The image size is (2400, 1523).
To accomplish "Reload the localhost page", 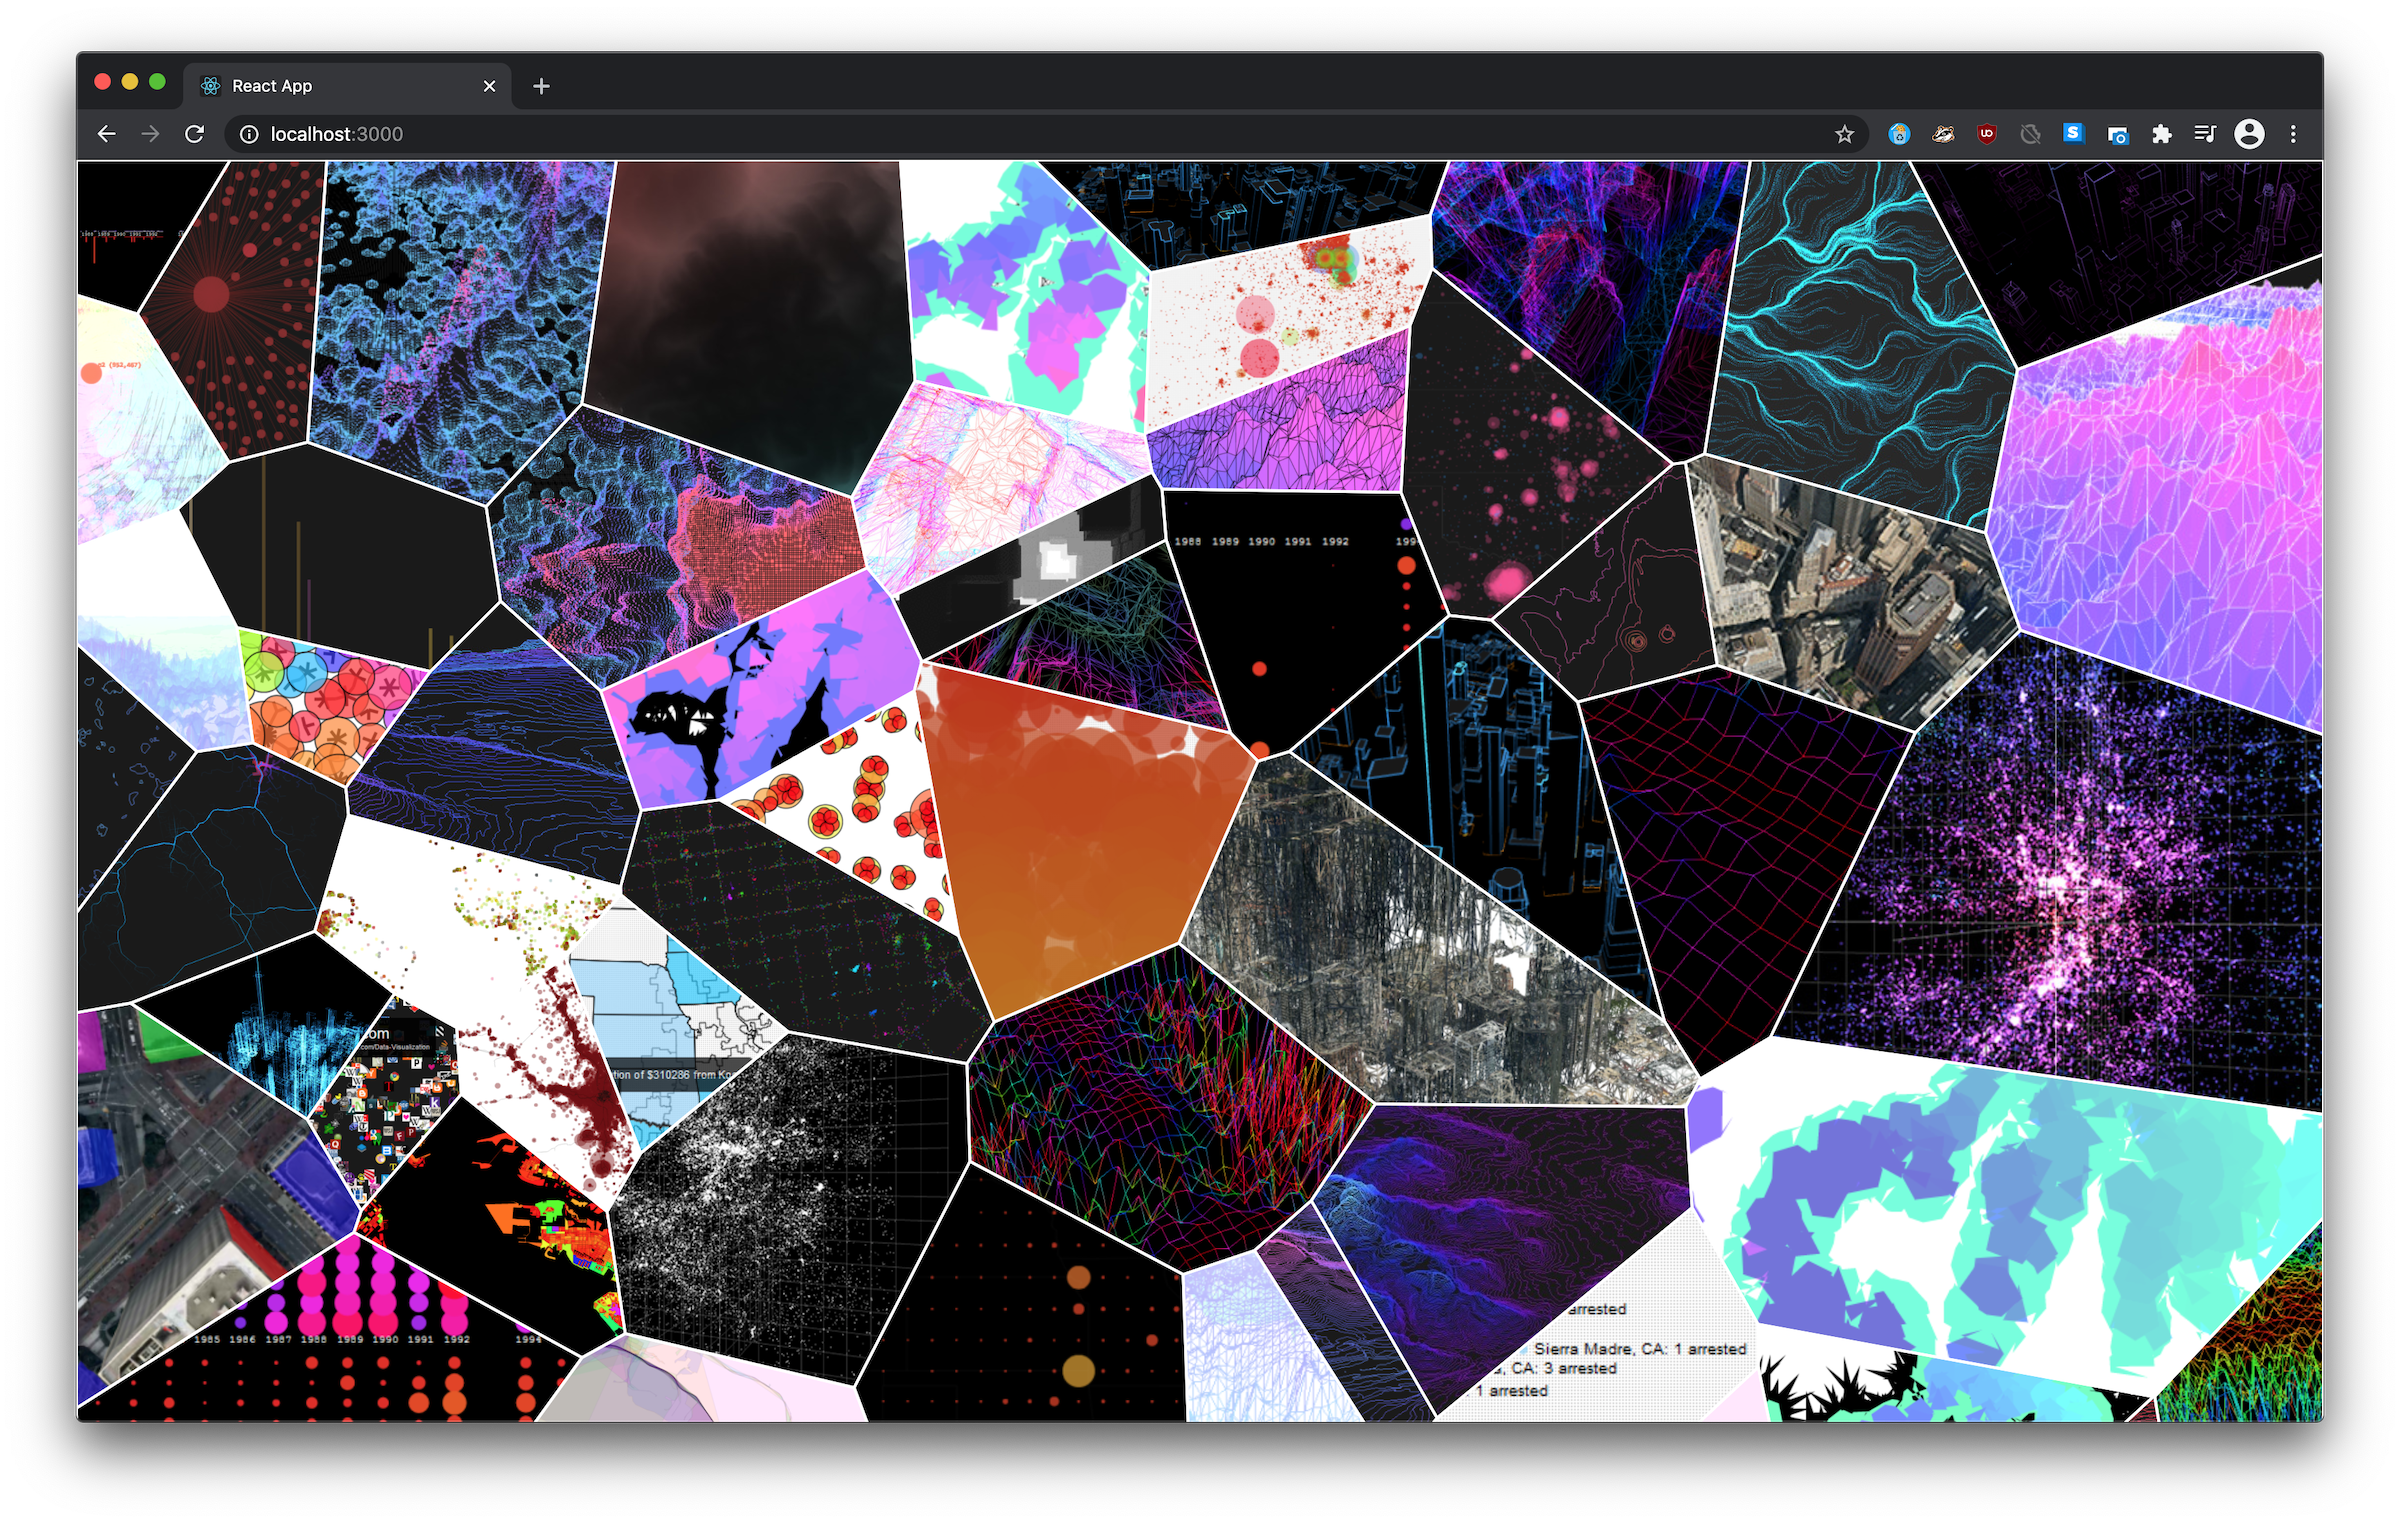I will coord(195,134).
